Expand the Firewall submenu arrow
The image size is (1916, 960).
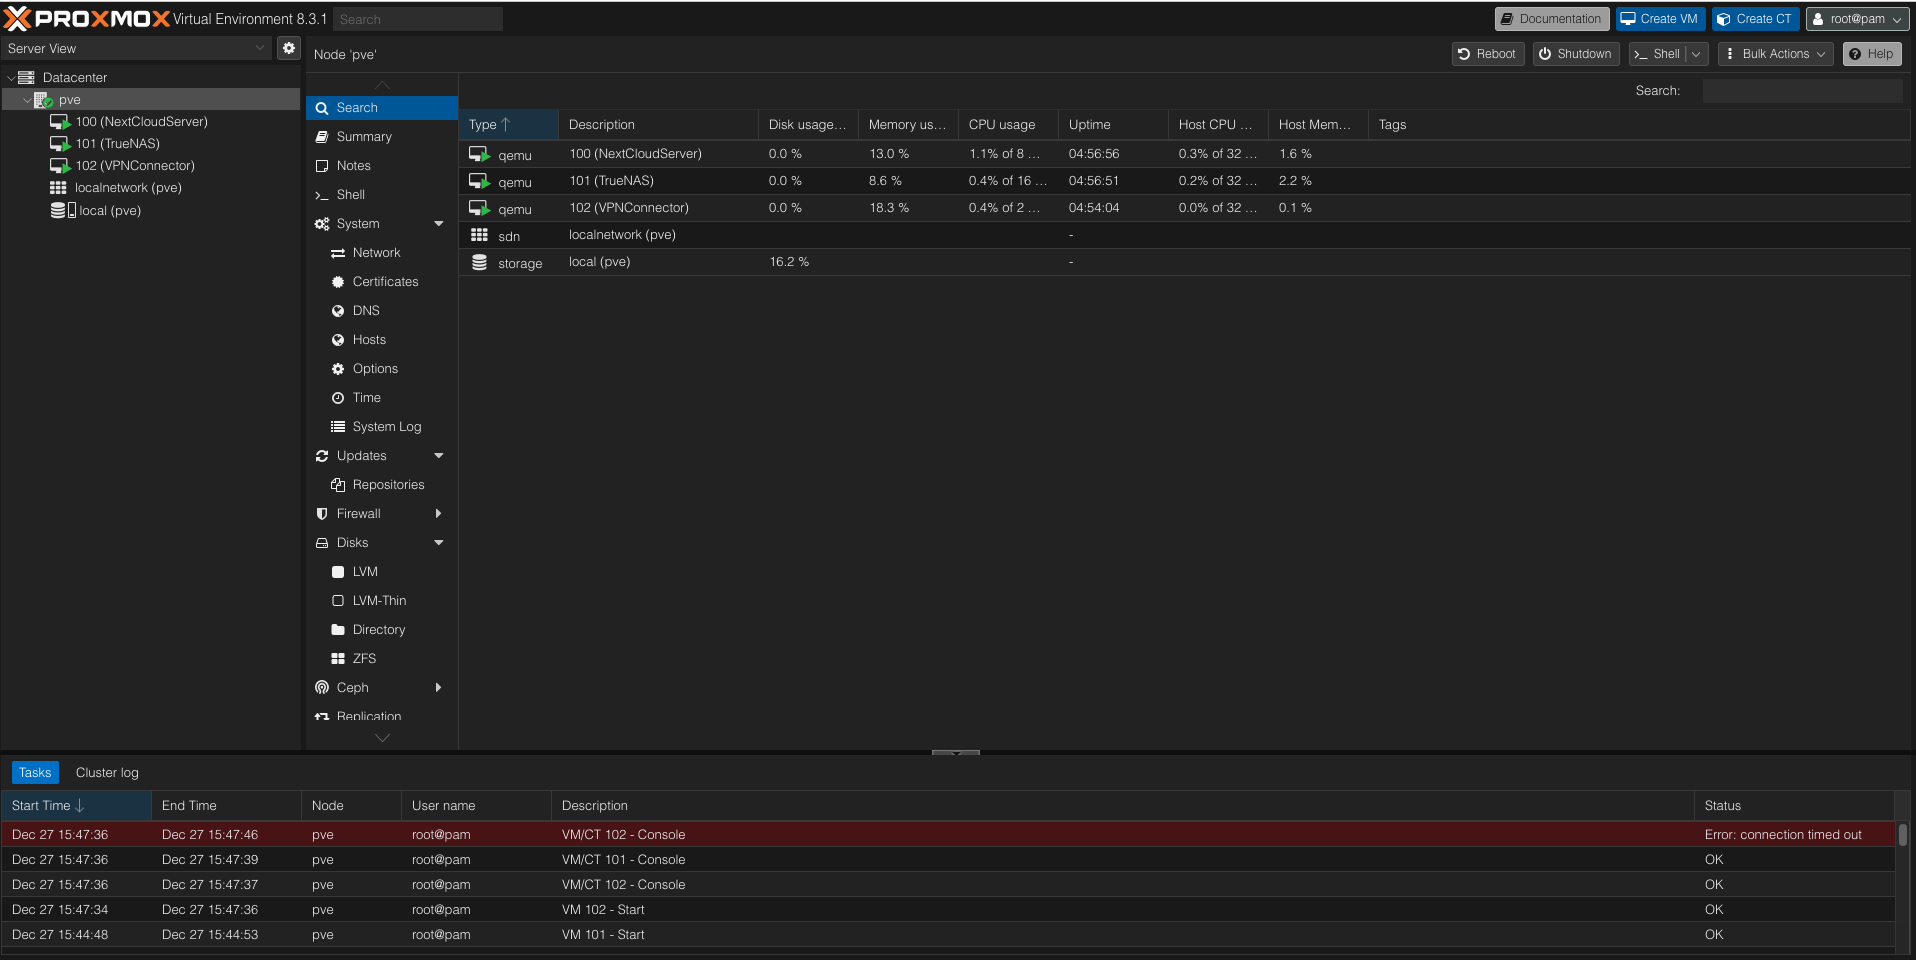click(438, 514)
